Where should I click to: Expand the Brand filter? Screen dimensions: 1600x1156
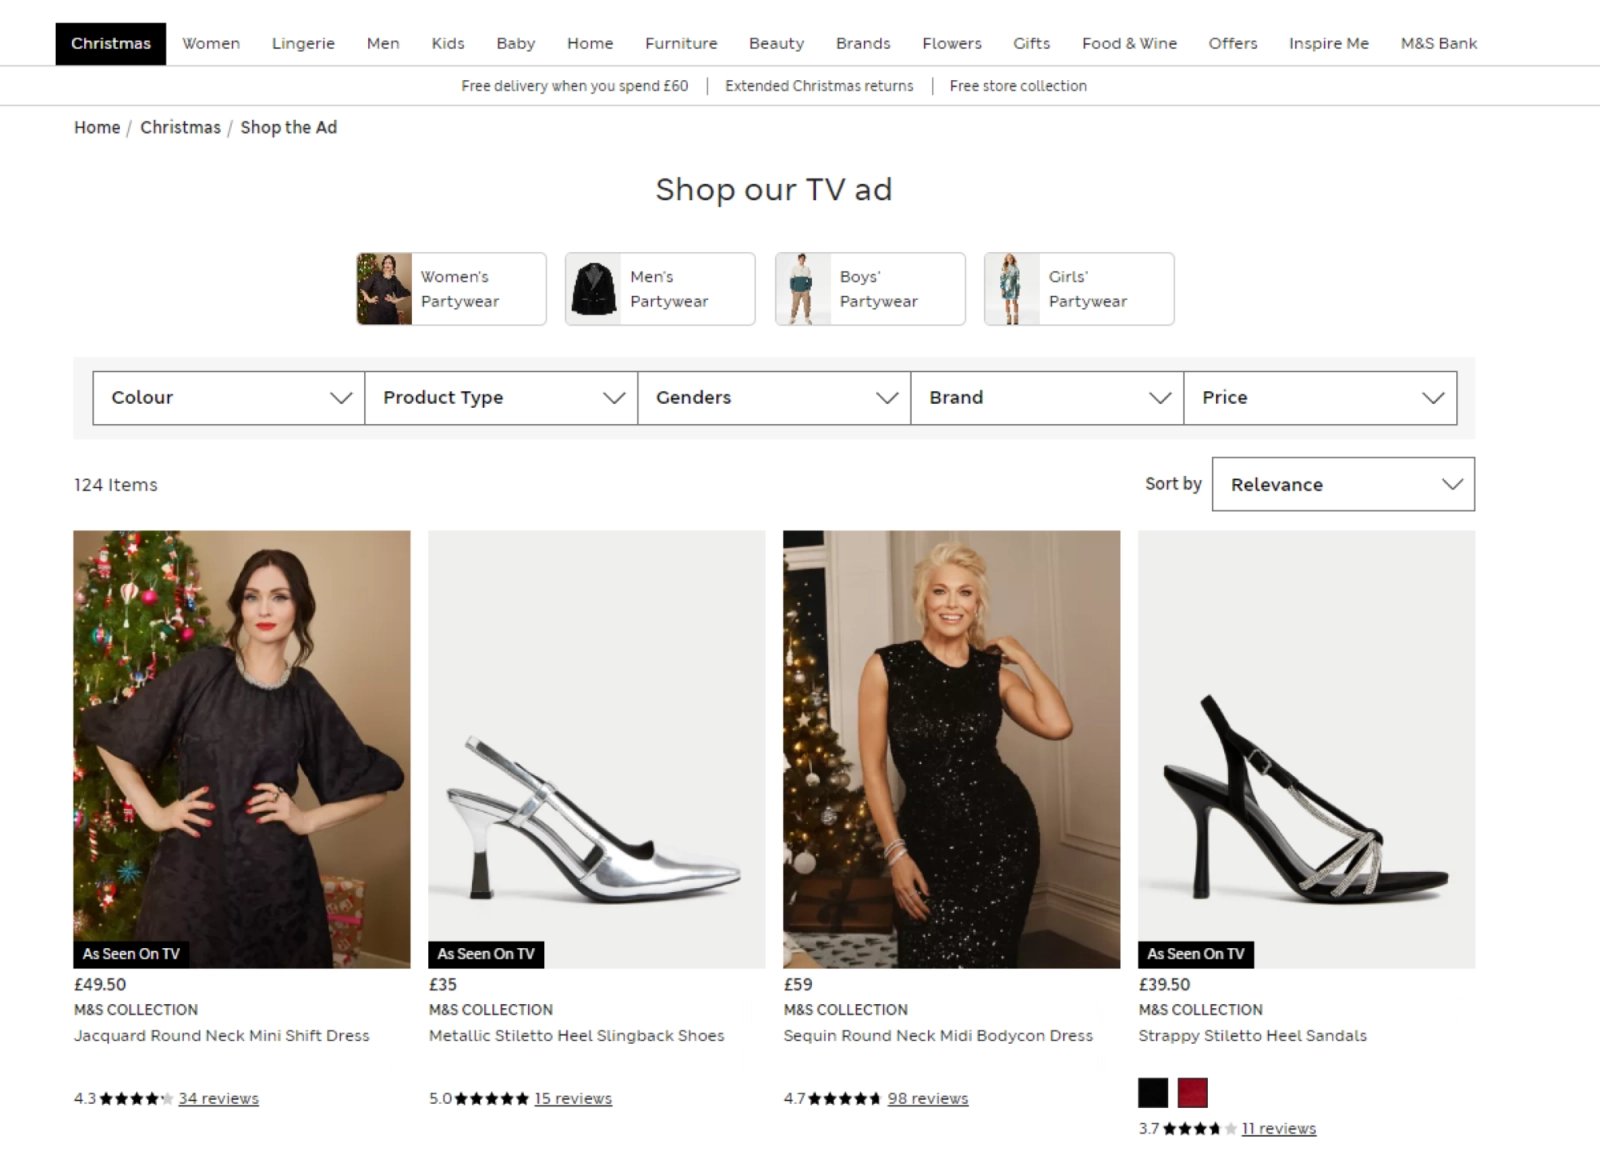(1046, 397)
